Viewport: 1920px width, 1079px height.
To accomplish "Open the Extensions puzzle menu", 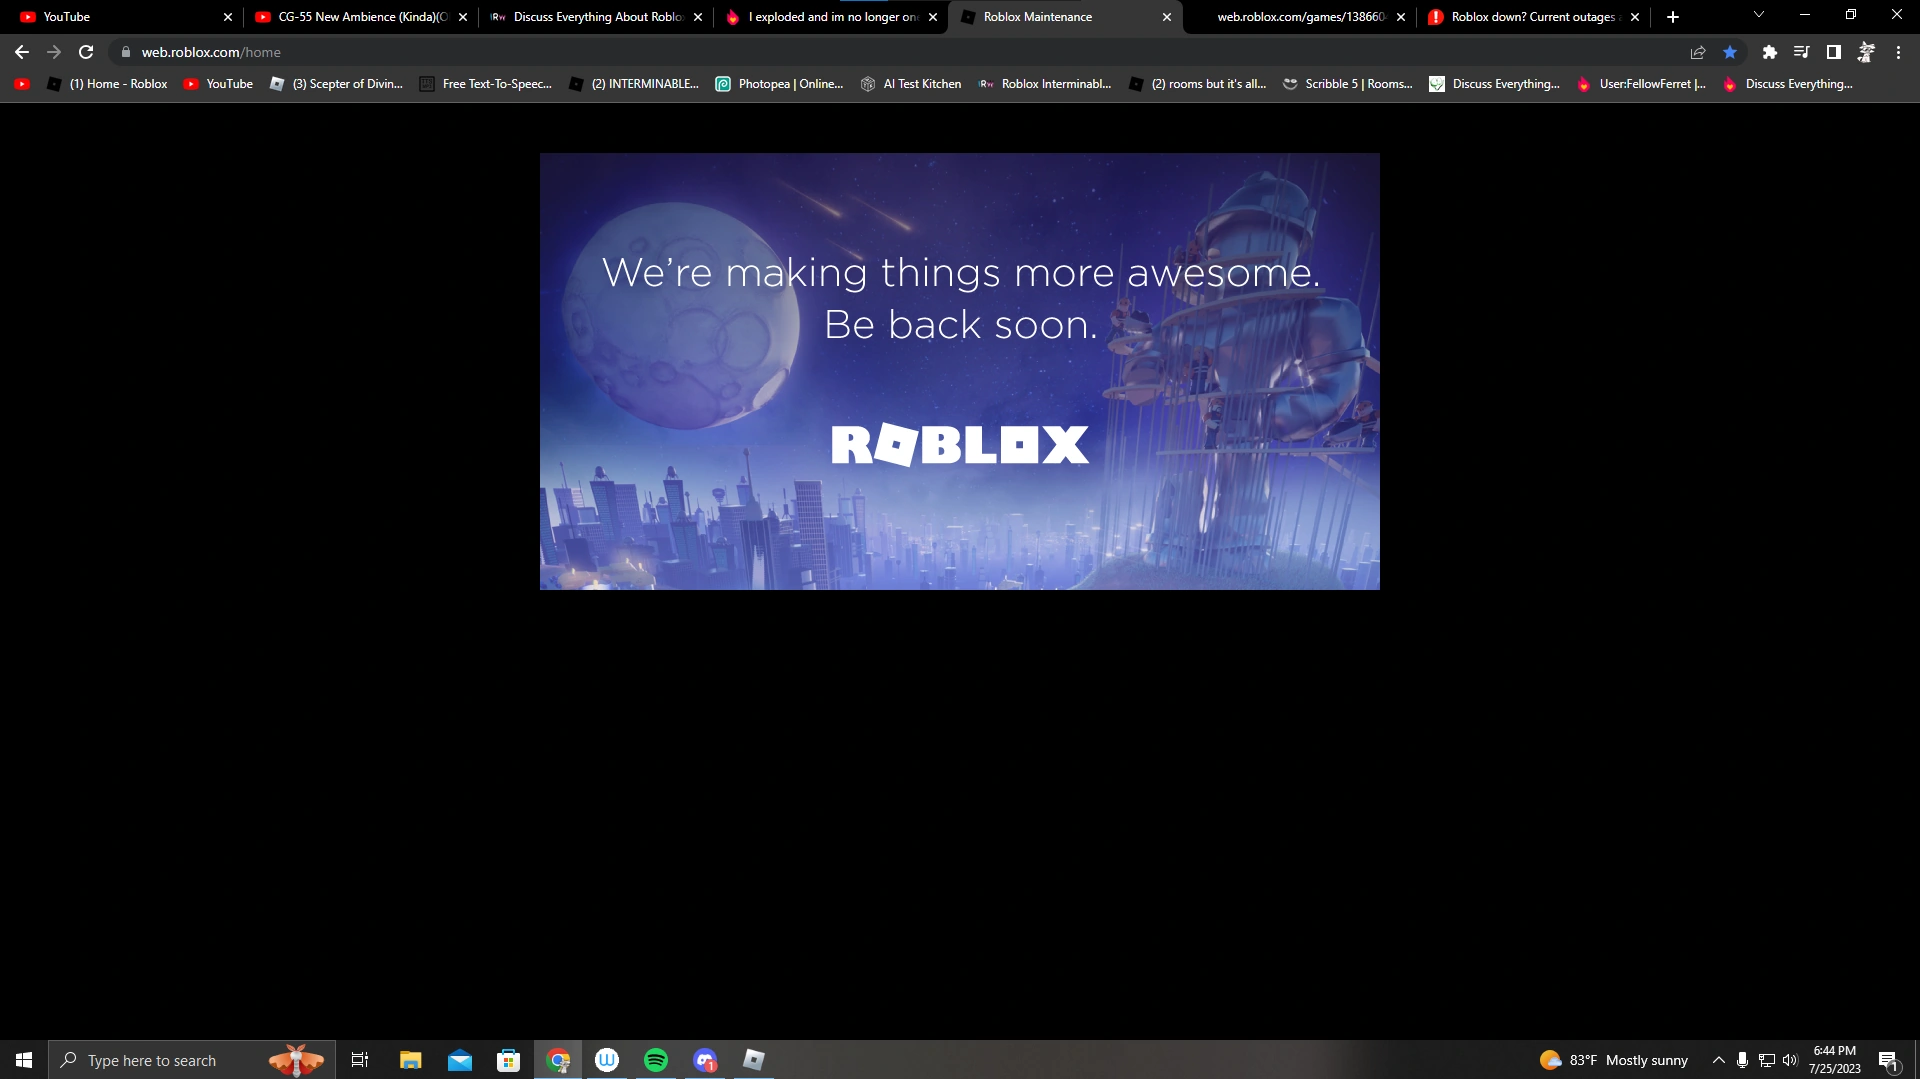I will [x=1770, y=52].
